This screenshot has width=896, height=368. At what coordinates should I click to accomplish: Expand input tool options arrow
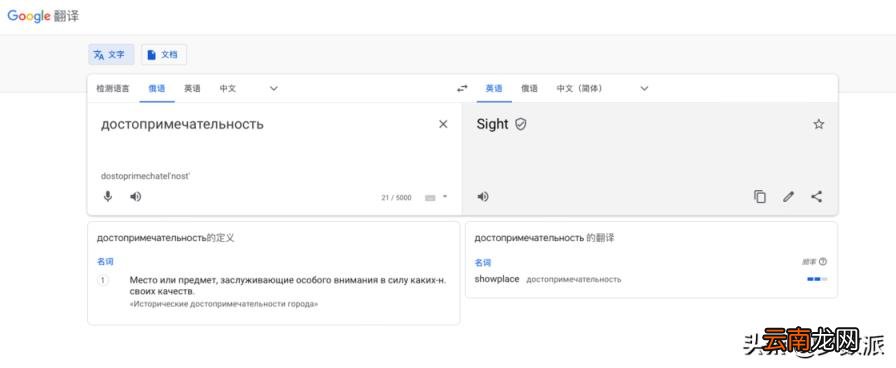(445, 197)
